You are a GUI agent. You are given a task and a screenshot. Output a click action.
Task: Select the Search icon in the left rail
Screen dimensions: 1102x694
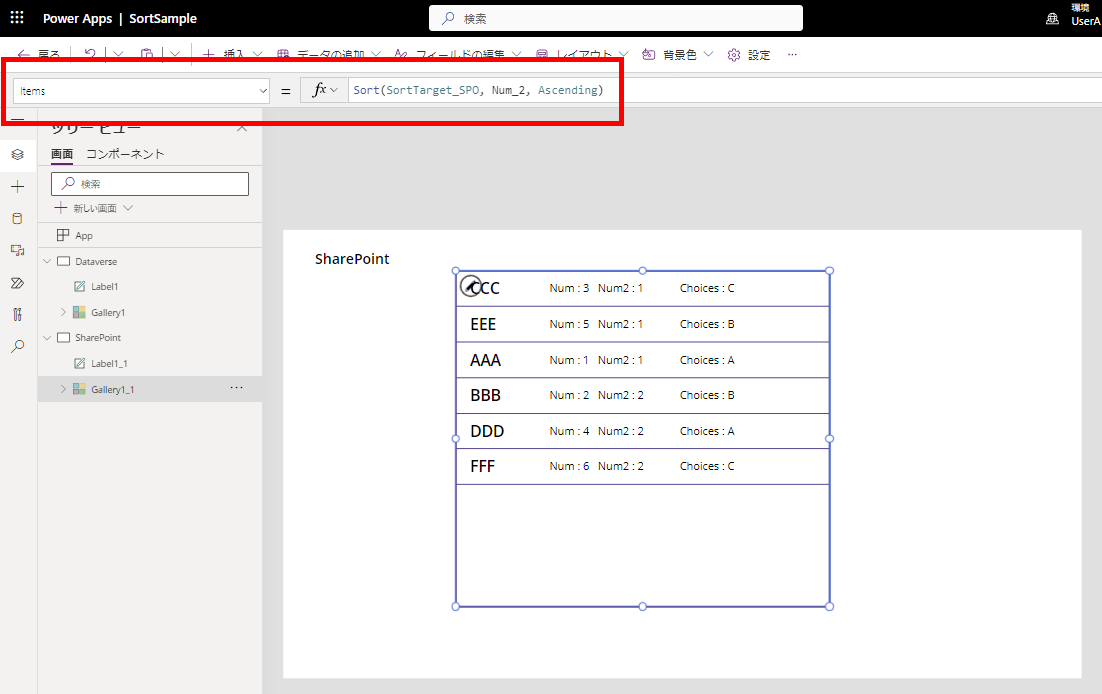(16, 347)
